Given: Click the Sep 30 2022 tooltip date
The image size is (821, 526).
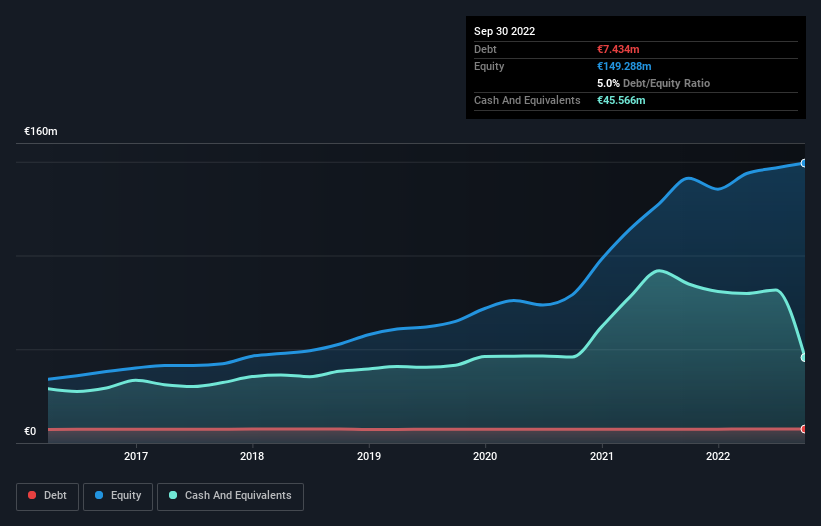Looking at the screenshot, I should tap(505, 31).
